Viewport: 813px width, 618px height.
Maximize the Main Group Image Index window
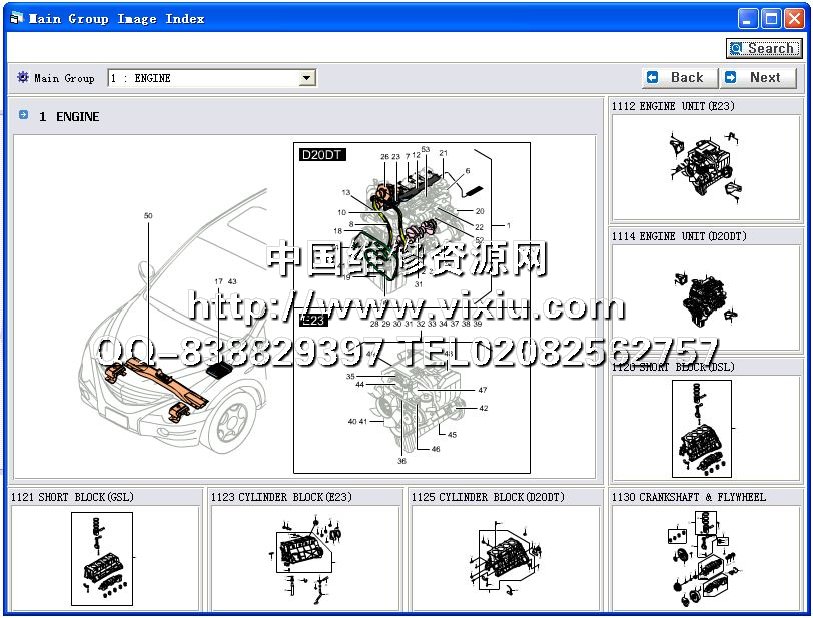point(771,18)
